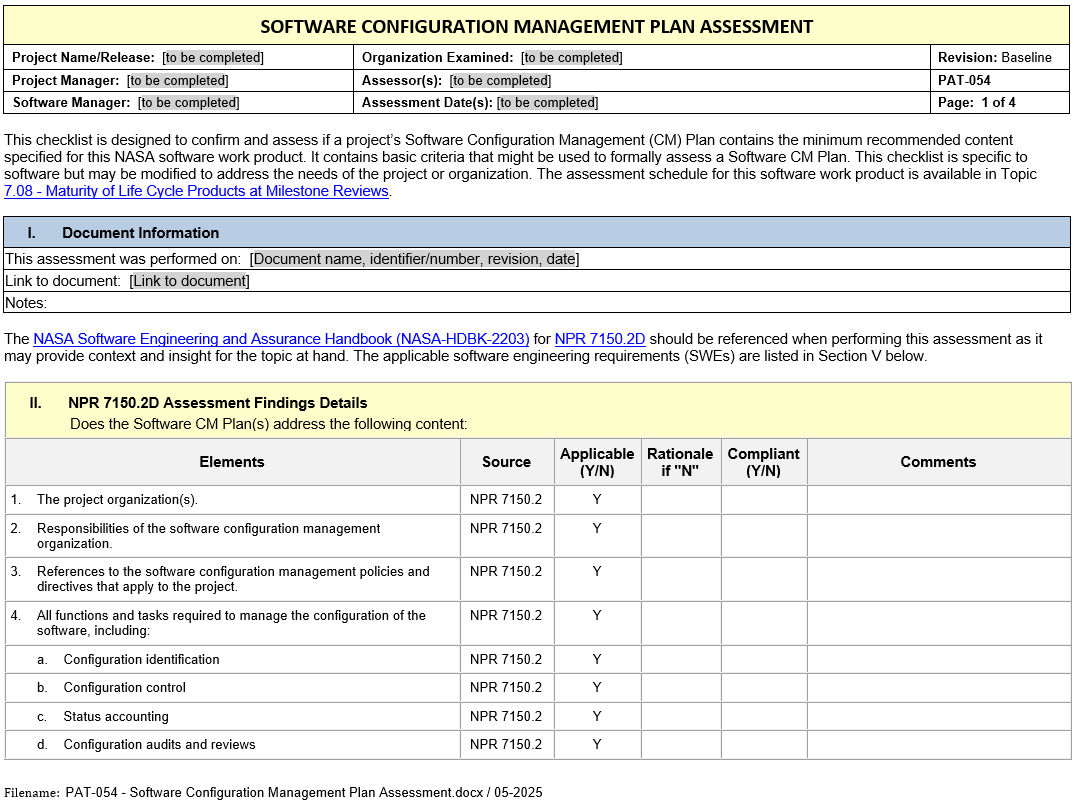The image size is (1076, 803).
Task: Select the Link to document placeholder
Action: (189, 281)
